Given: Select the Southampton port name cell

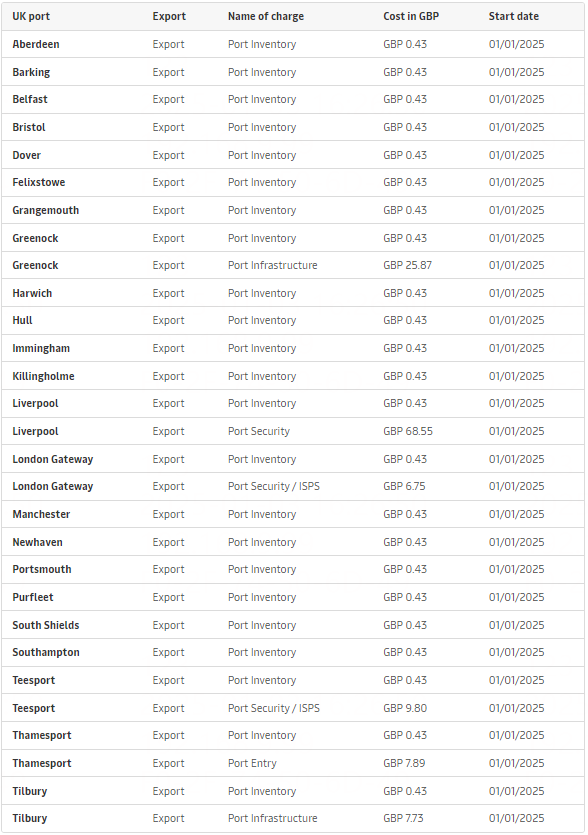Looking at the screenshot, I should click(46, 652).
